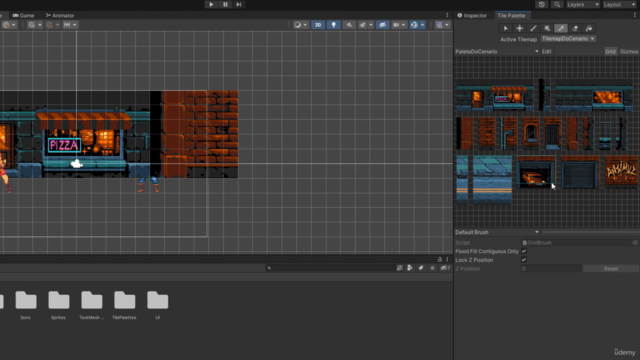The width and height of the screenshot is (640, 360).
Task: Open Tile Palette panel options menu
Action: (x=635, y=16)
